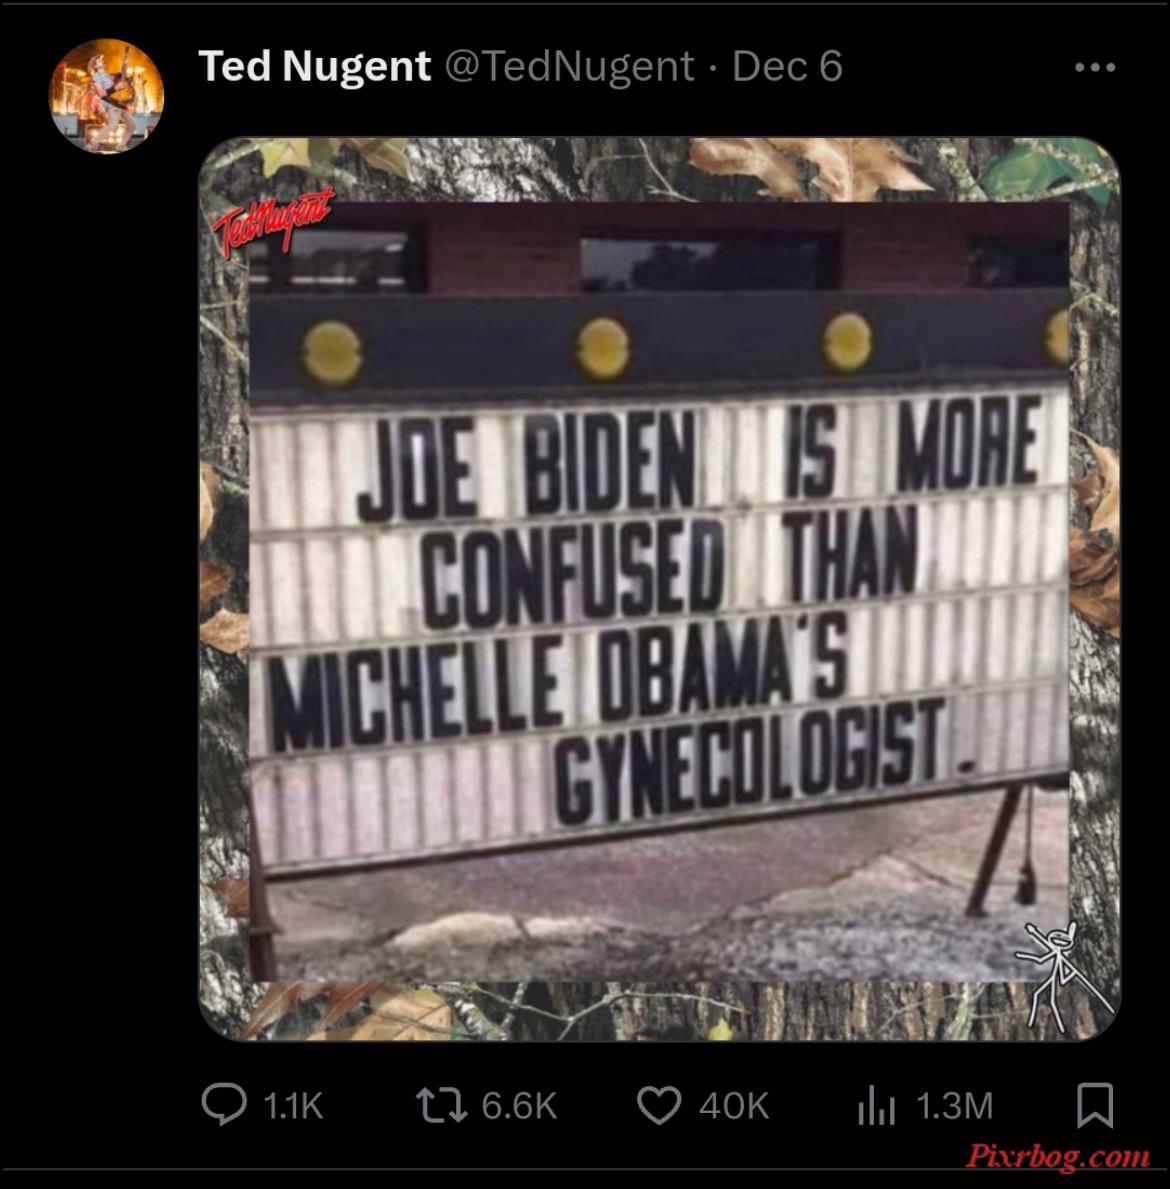The image size is (1170, 1189).
Task: Click the 40K likes count
Action: pos(733,1106)
